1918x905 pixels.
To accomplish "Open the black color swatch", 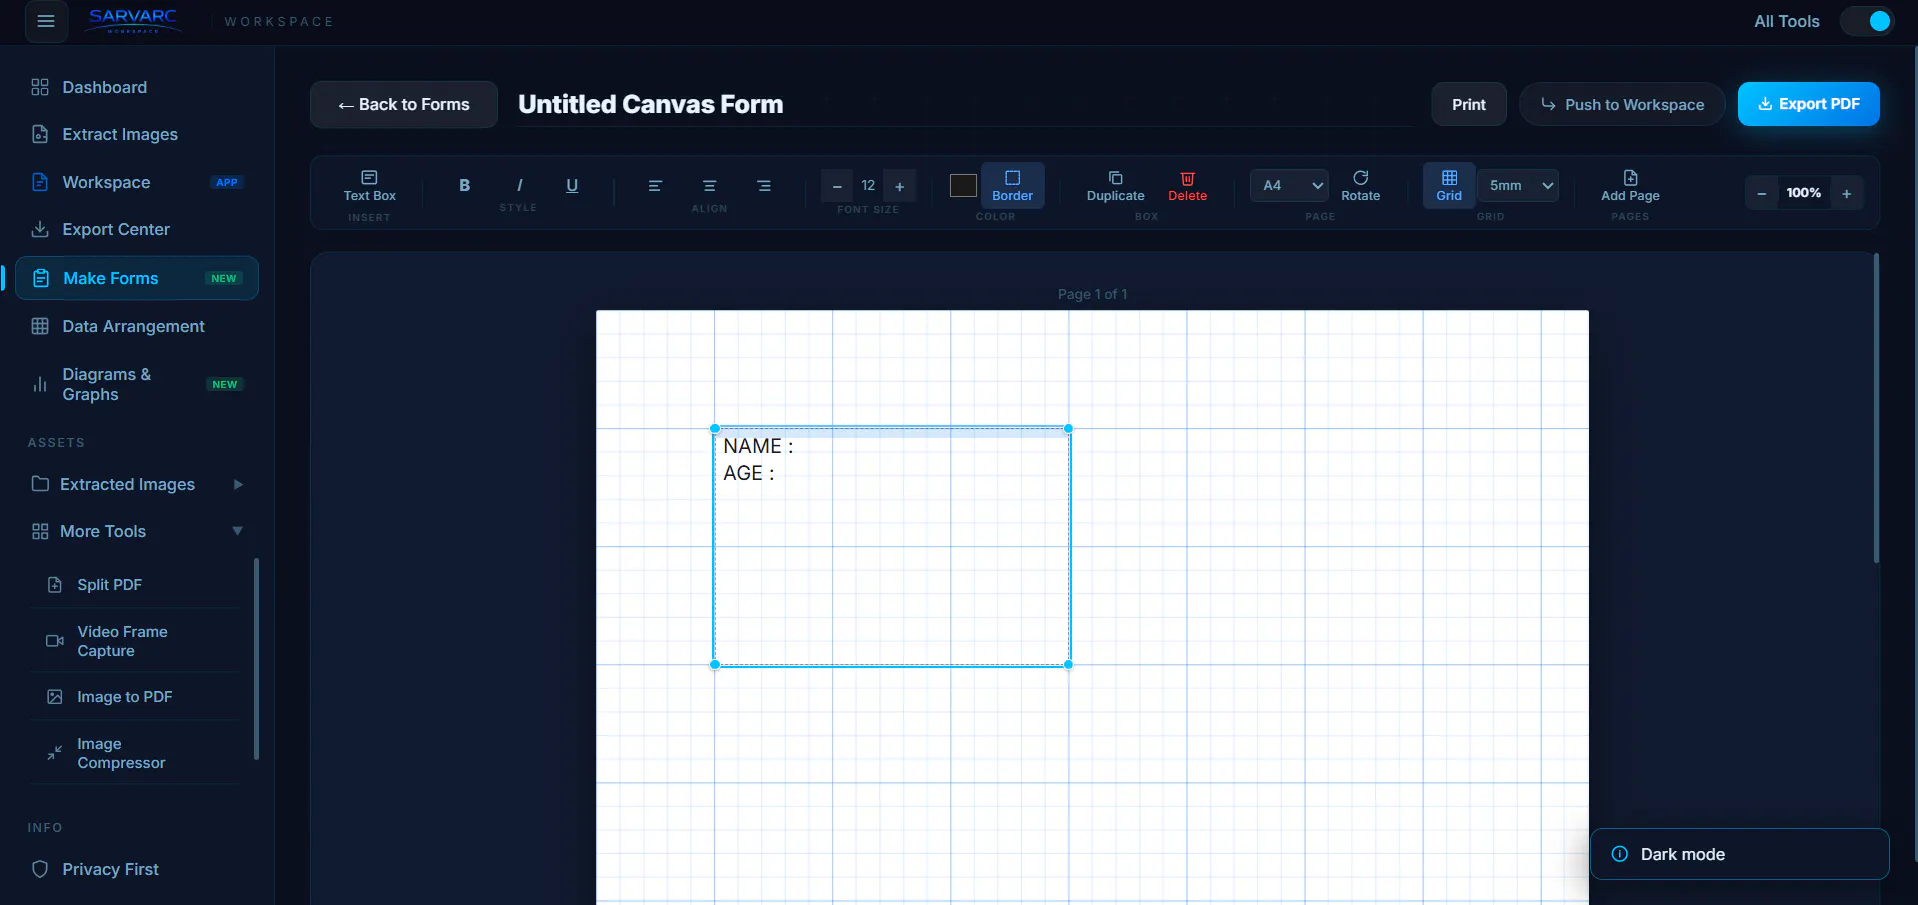I will (963, 185).
